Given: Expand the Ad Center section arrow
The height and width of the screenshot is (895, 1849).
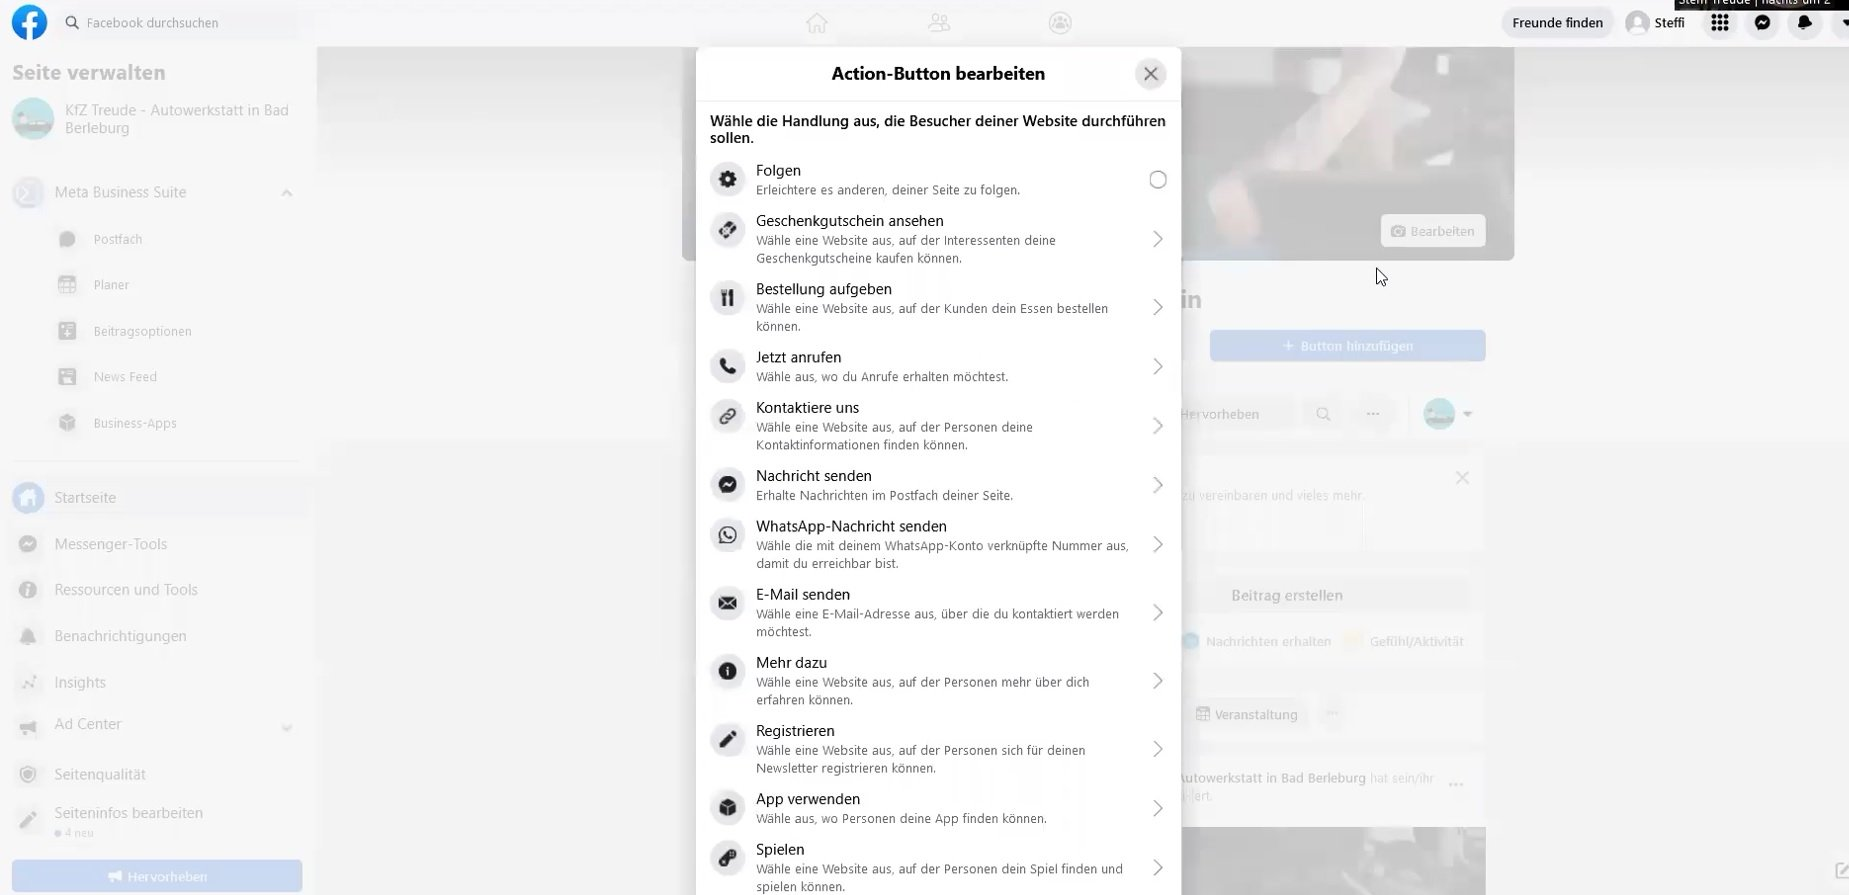Looking at the screenshot, I should (287, 728).
